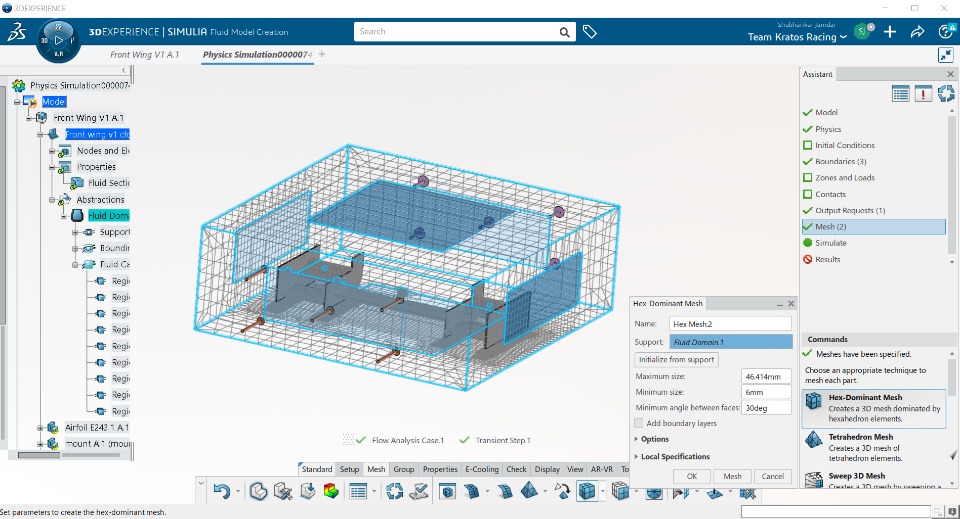Click the model check checkmark toolbar icon
The height and width of the screenshot is (519, 960).
click(x=419, y=491)
